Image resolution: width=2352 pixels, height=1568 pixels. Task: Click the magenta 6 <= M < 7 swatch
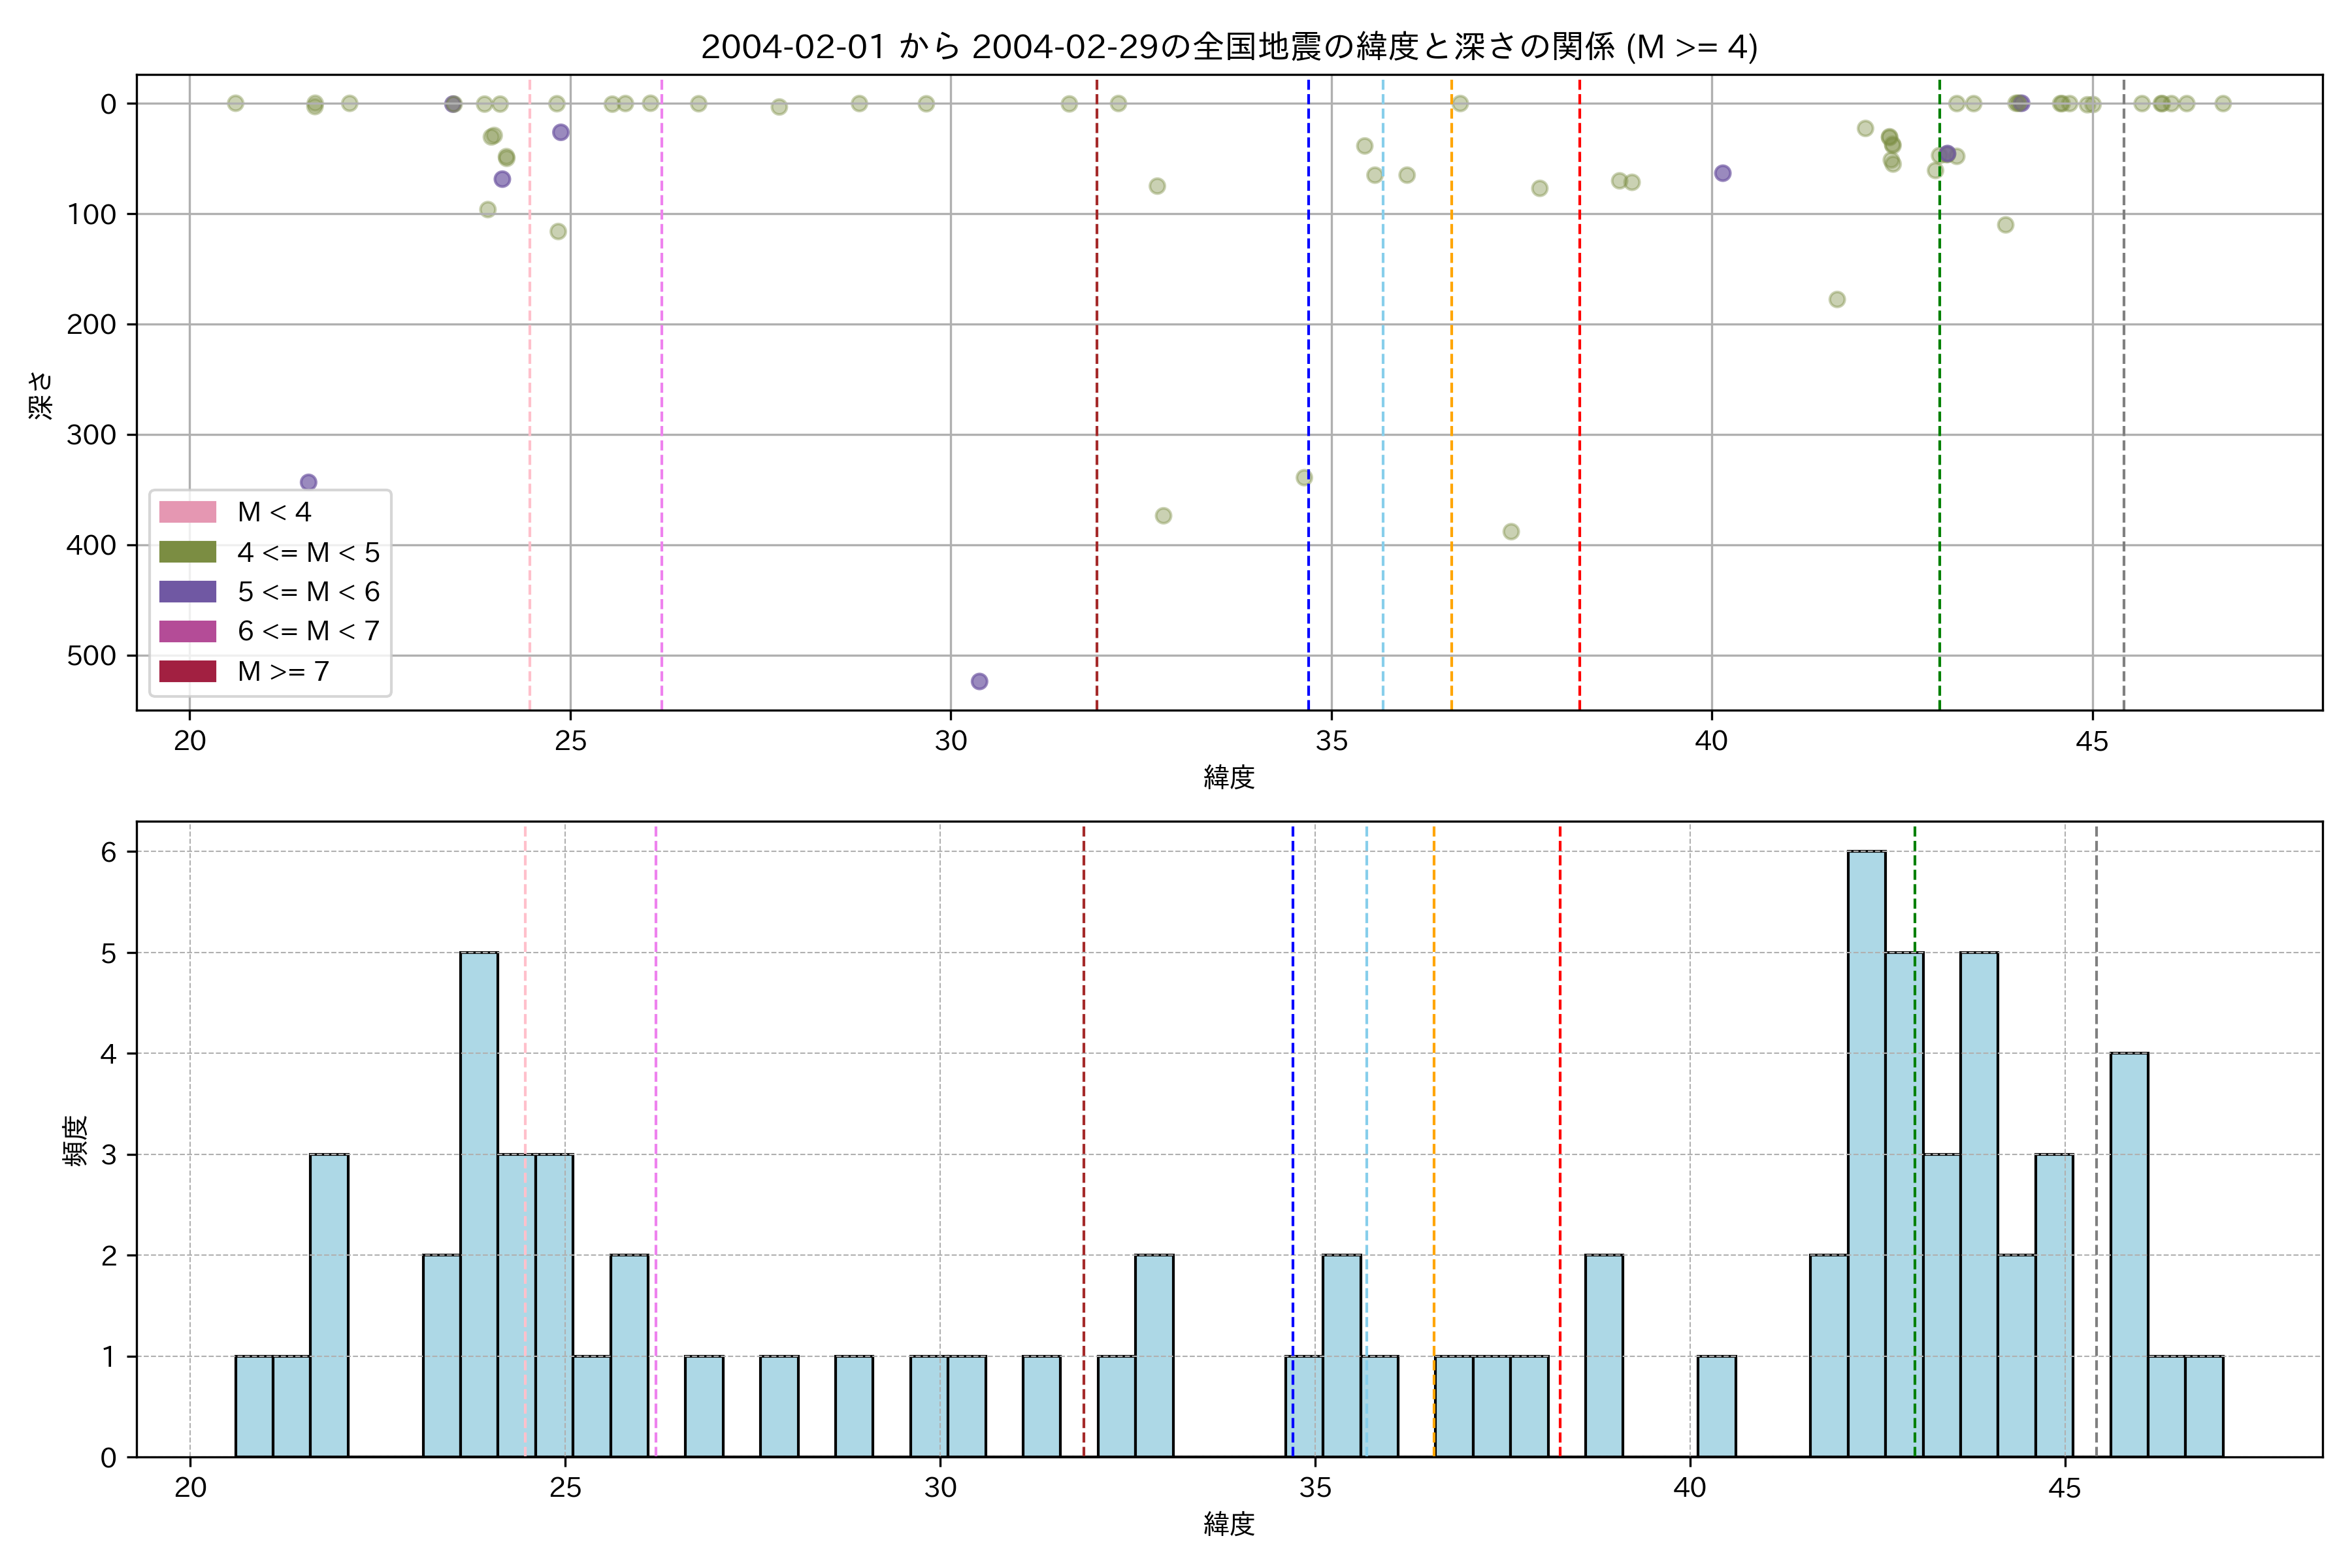pos(187,631)
